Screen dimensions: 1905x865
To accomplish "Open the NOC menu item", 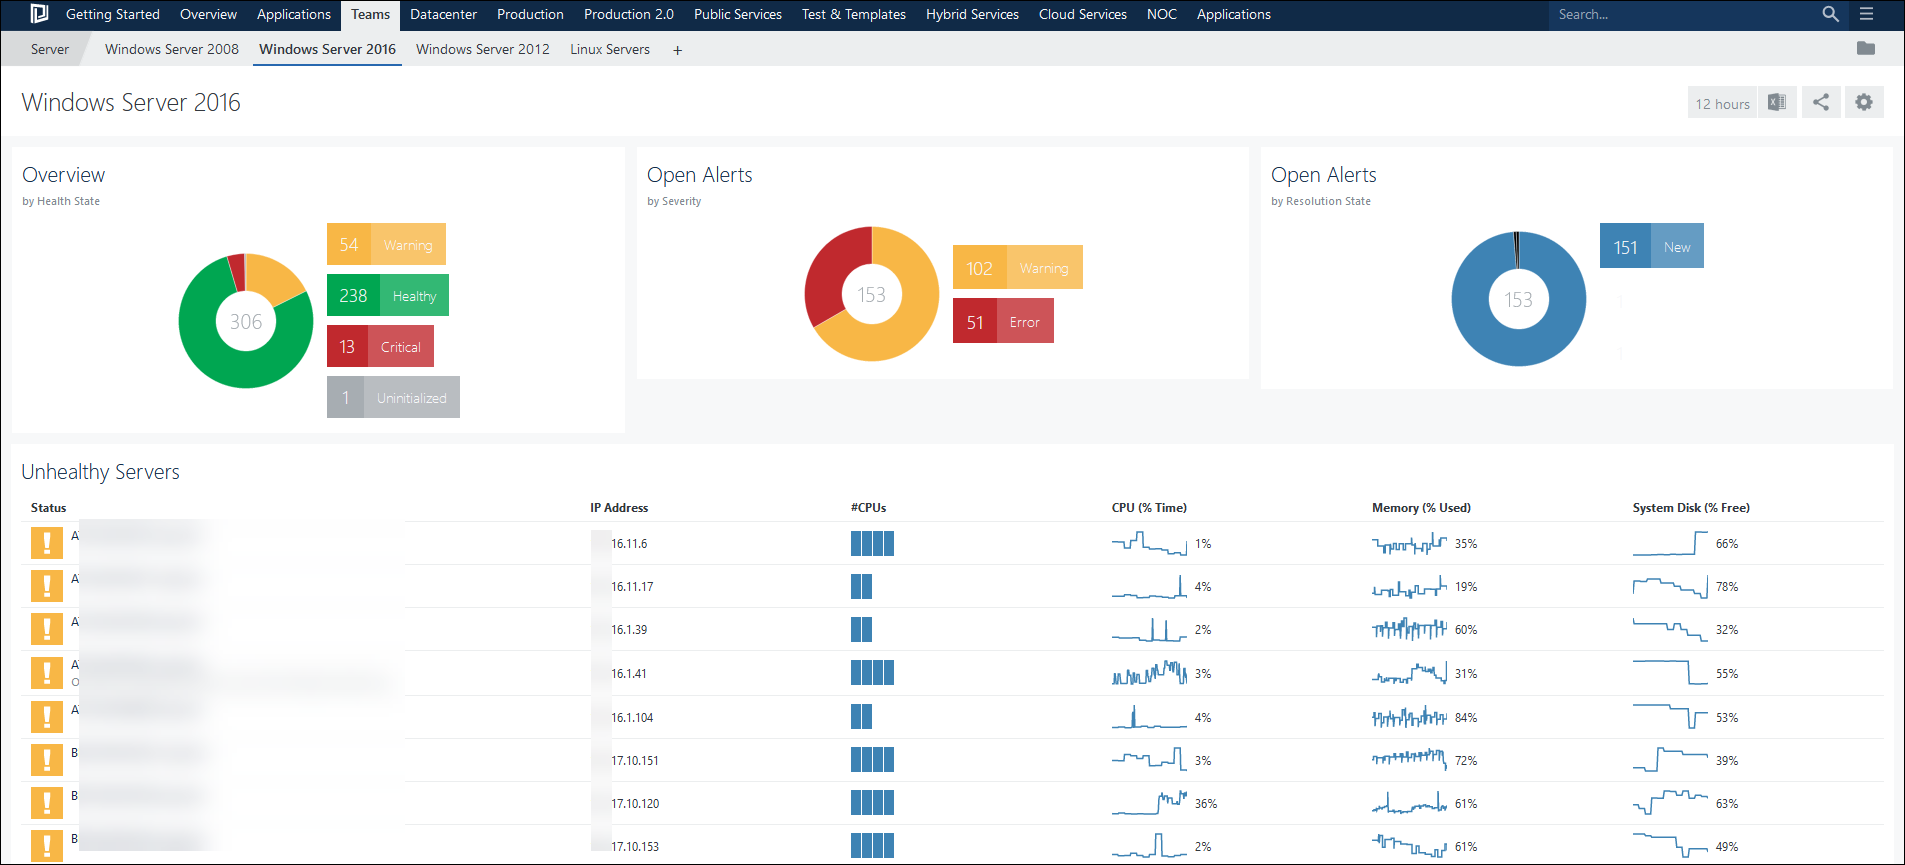I will point(1162,14).
